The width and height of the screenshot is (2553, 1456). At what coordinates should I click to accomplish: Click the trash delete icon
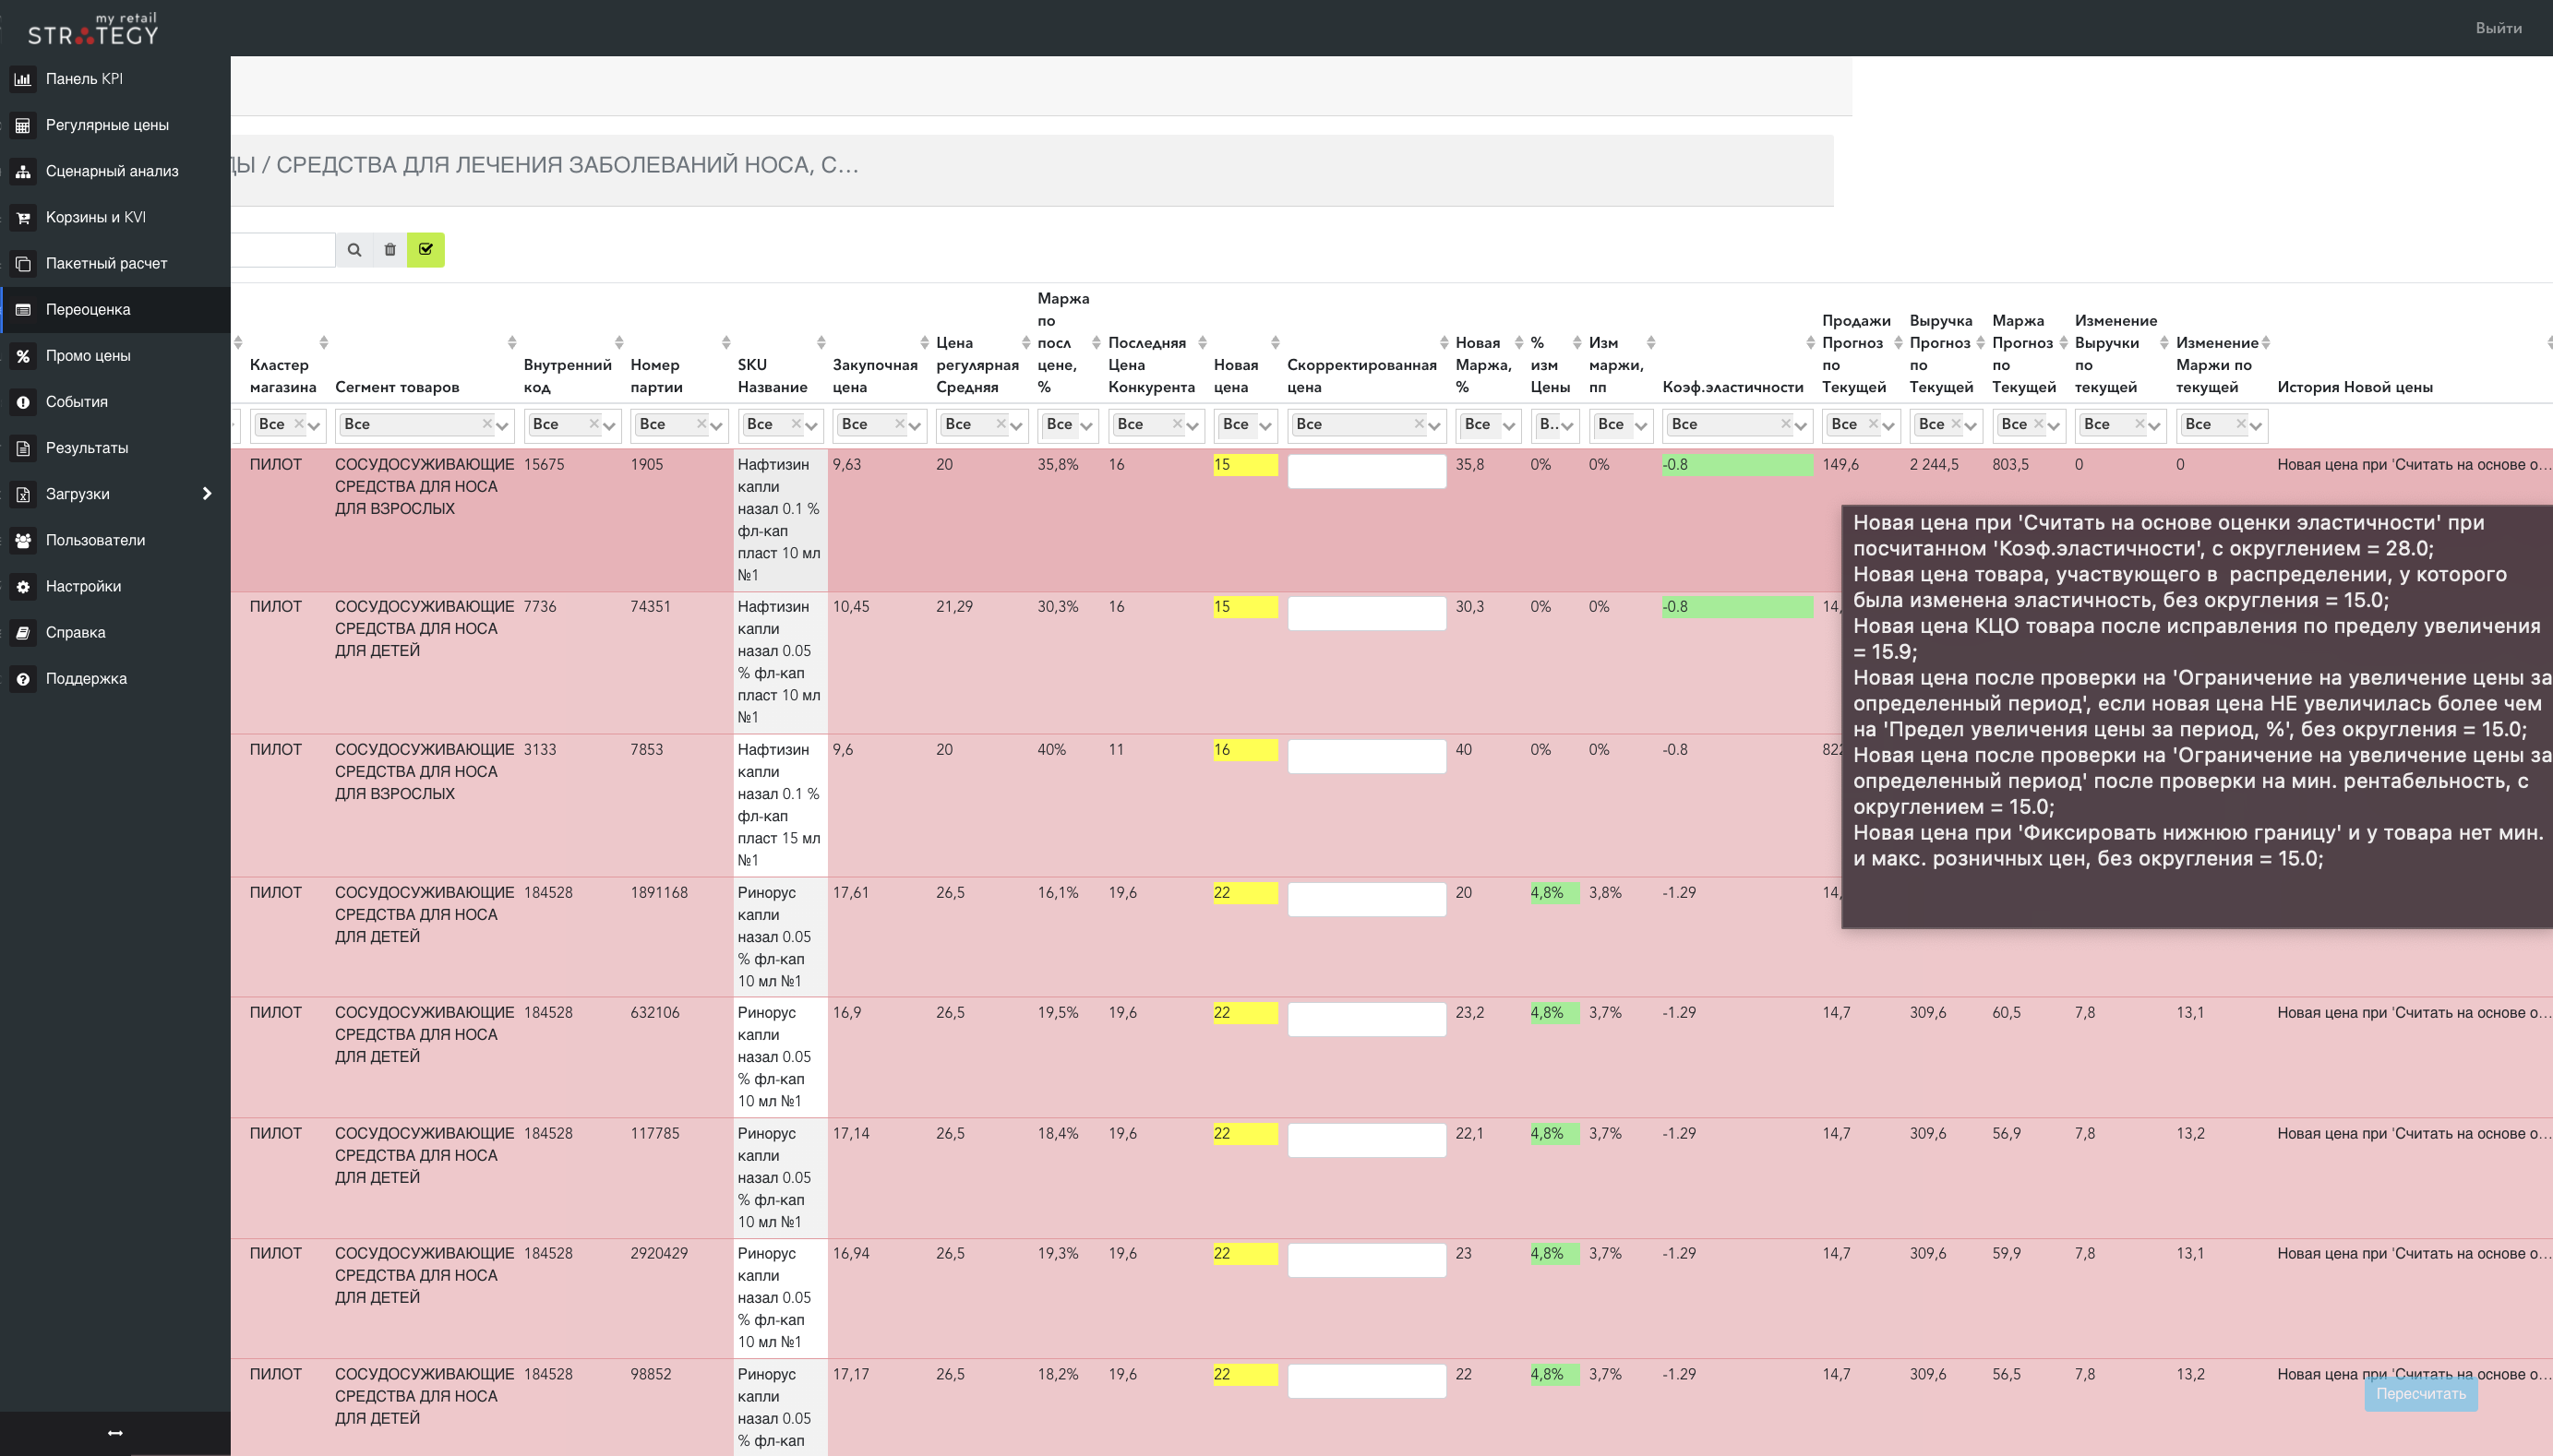pos(390,250)
